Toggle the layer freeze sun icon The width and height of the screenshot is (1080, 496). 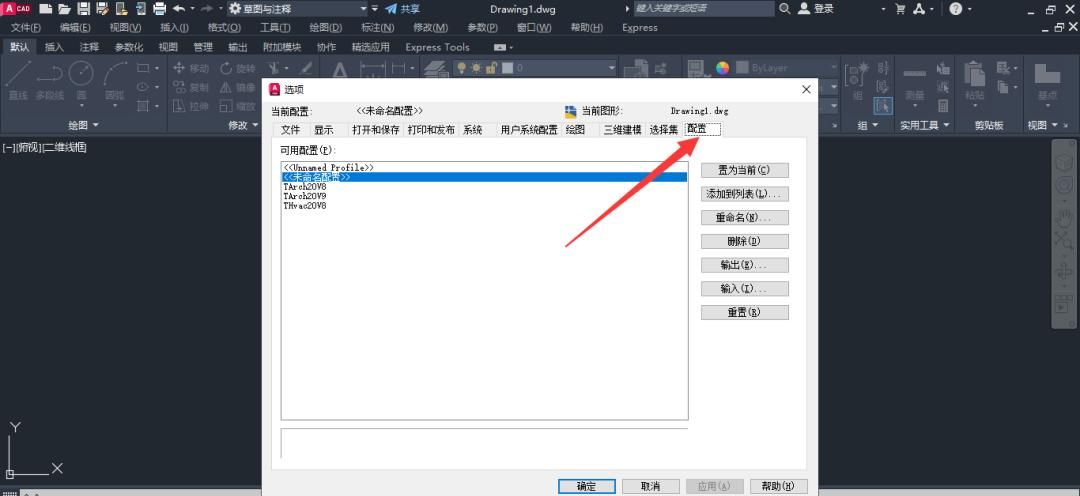(x=477, y=68)
